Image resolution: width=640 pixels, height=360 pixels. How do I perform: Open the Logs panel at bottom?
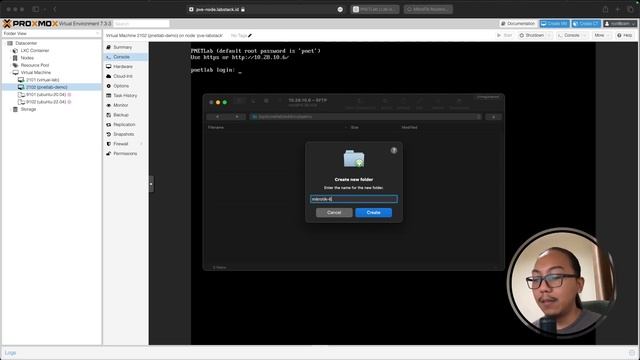(11, 353)
